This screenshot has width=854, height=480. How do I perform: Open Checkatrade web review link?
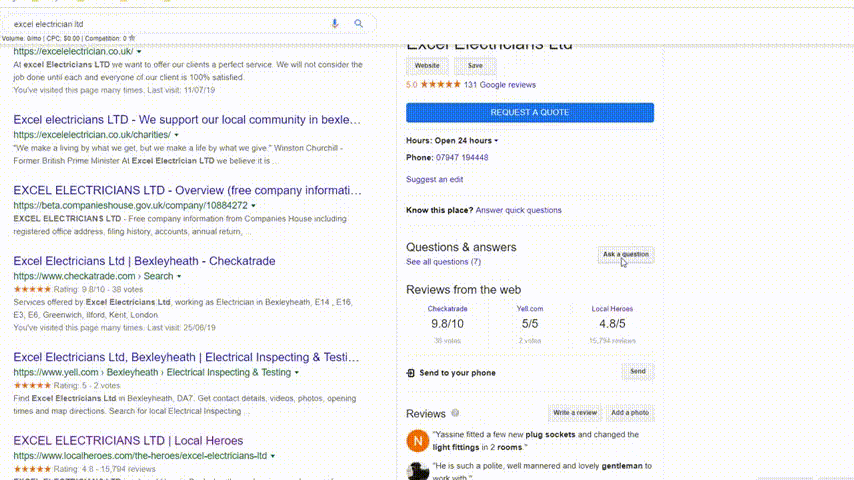447,308
